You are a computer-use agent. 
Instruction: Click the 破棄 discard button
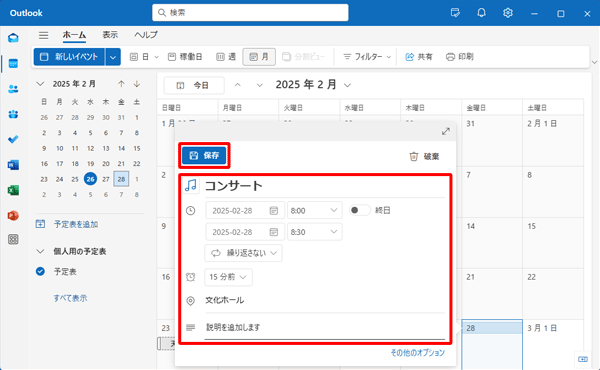[x=424, y=156]
